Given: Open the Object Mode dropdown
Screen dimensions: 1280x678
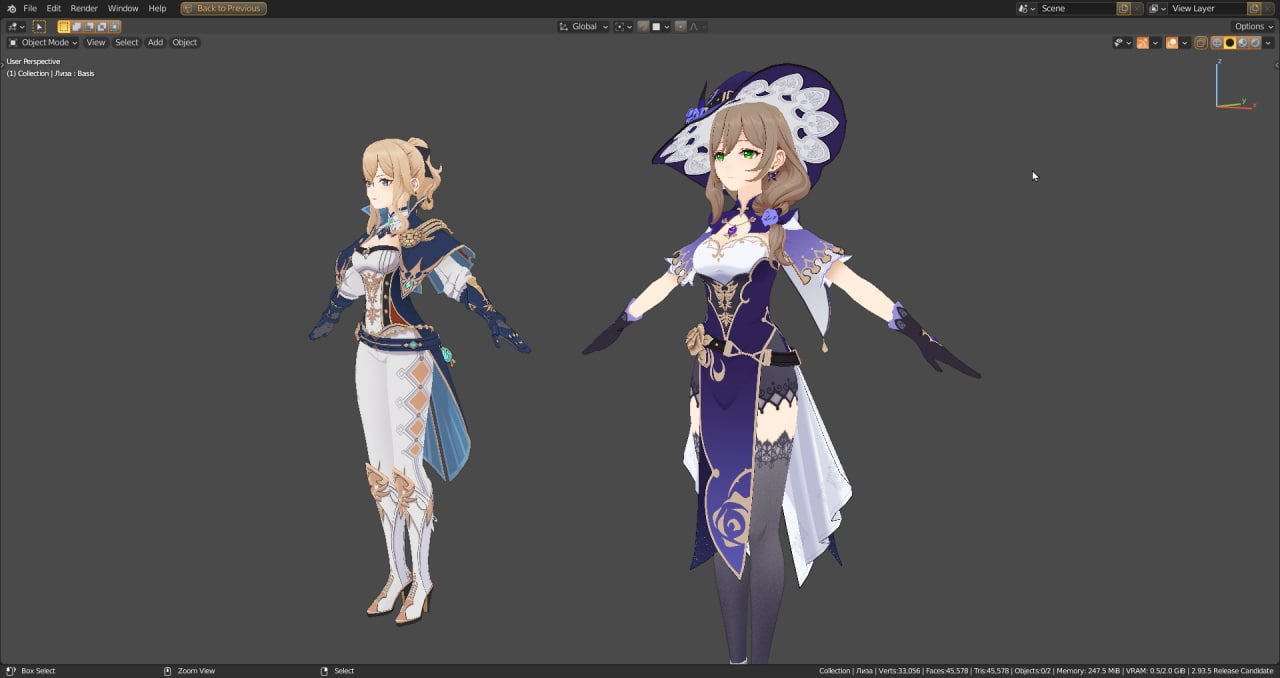Looking at the screenshot, I should point(43,43).
